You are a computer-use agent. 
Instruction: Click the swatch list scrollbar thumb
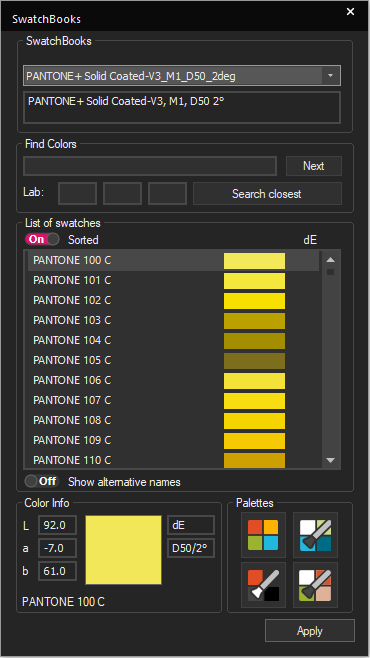pos(331,272)
